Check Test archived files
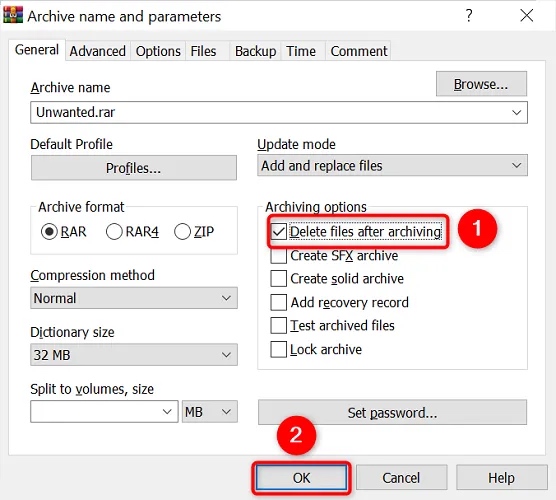Image resolution: width=556 pixels, height=500 pixels. tap(278, 326)
